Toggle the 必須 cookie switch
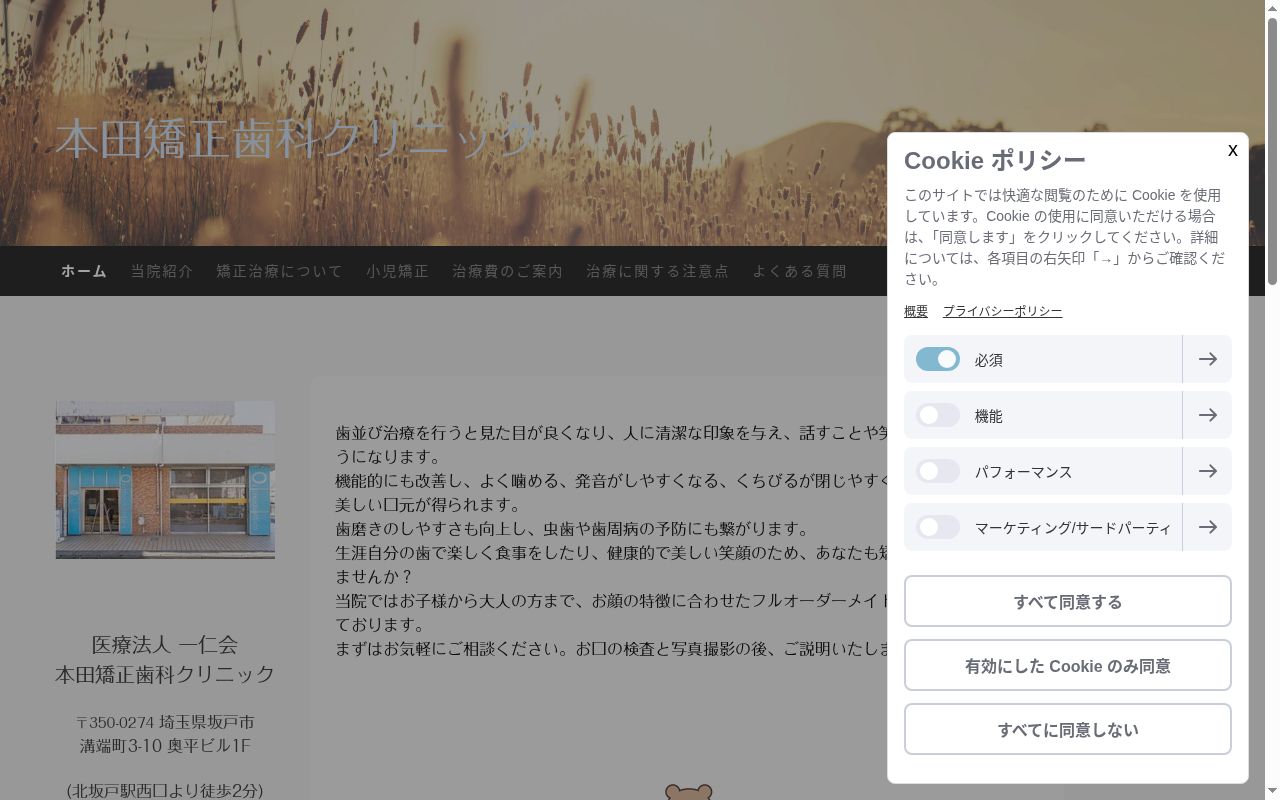The image size is (1280, 800). (938, 359)
